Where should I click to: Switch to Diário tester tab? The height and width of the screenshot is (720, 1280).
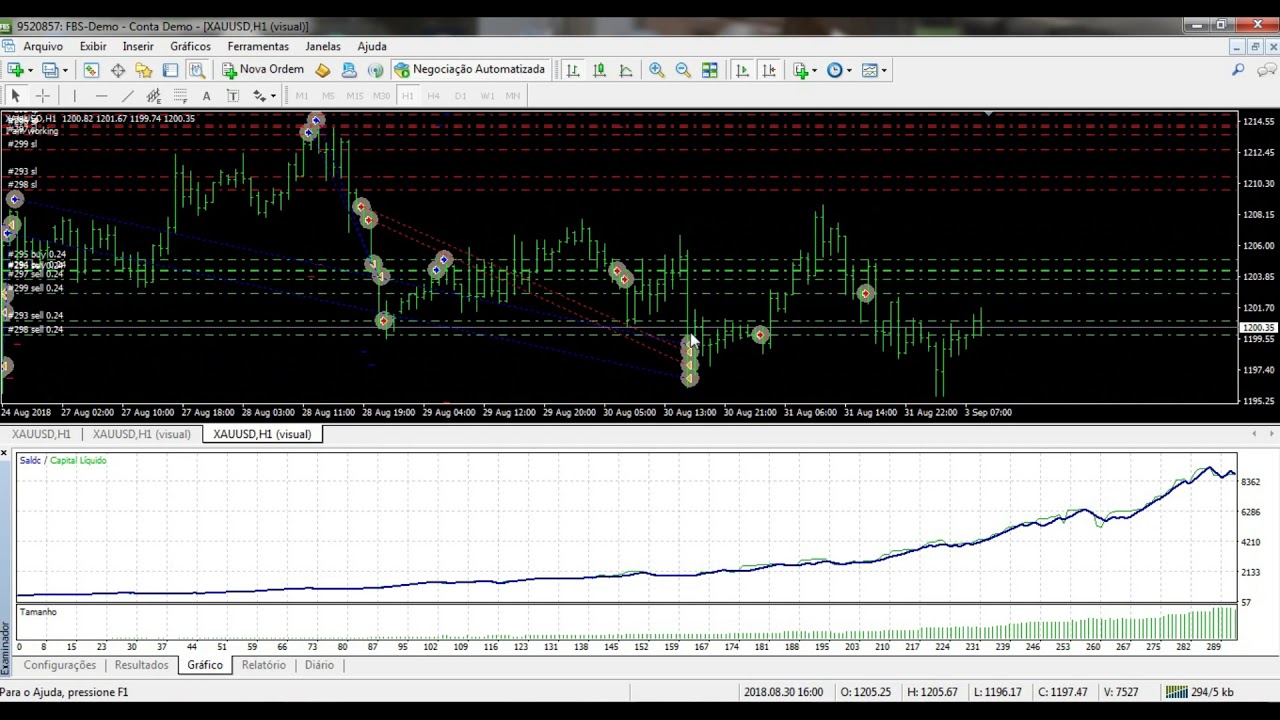pos(319,665)
